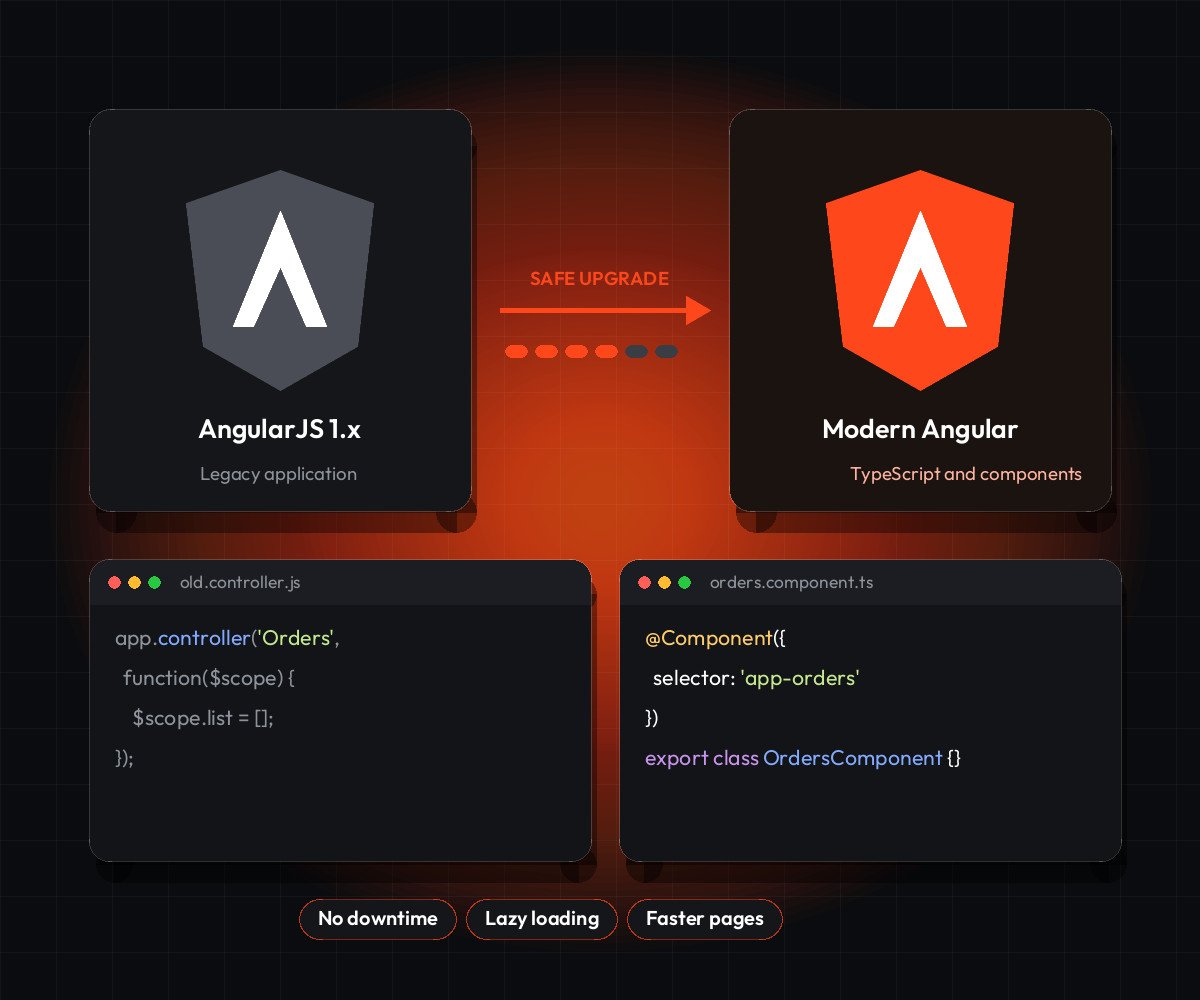Screen dimensions: 1200x1000
Task: Click the AngularJS 1.x heading
Action: tap(280, 429)
